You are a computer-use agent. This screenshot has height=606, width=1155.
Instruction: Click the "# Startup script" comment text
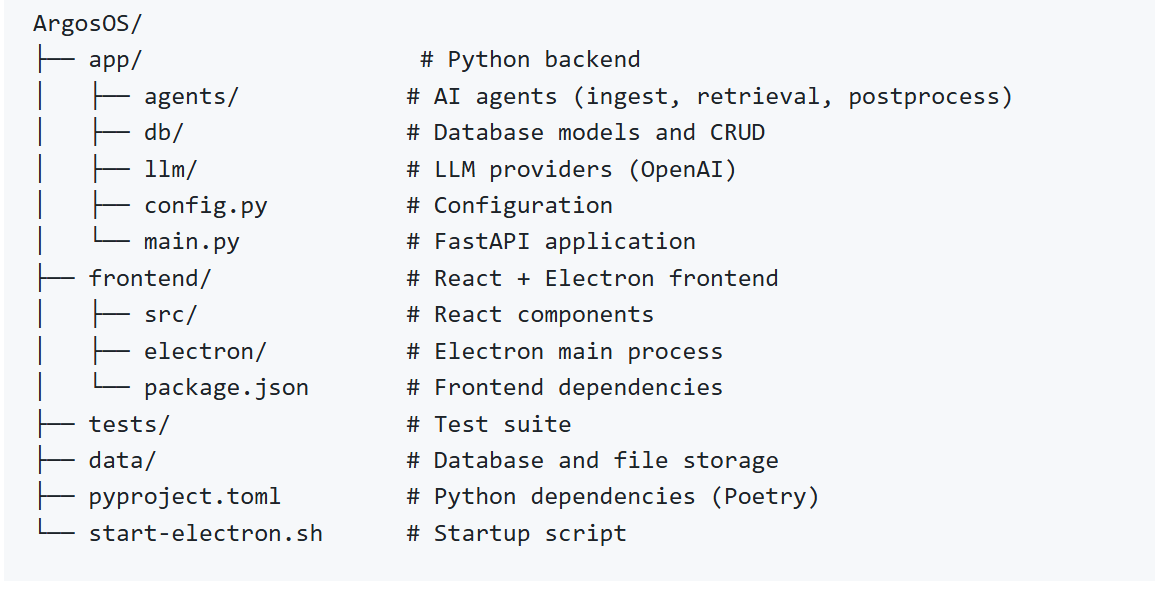tap(516, 533)
